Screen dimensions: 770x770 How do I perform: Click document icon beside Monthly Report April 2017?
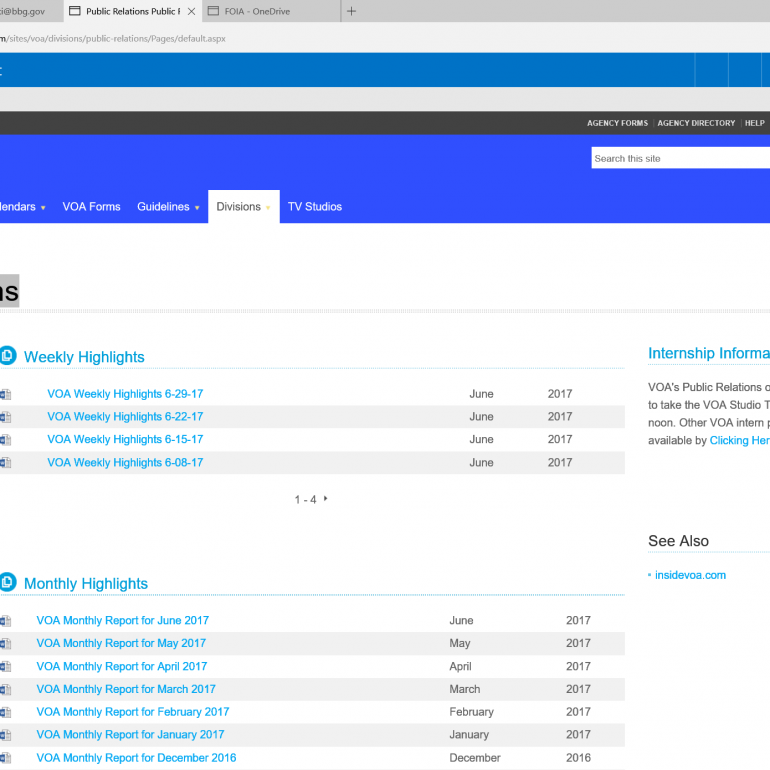tap(5, 666)
